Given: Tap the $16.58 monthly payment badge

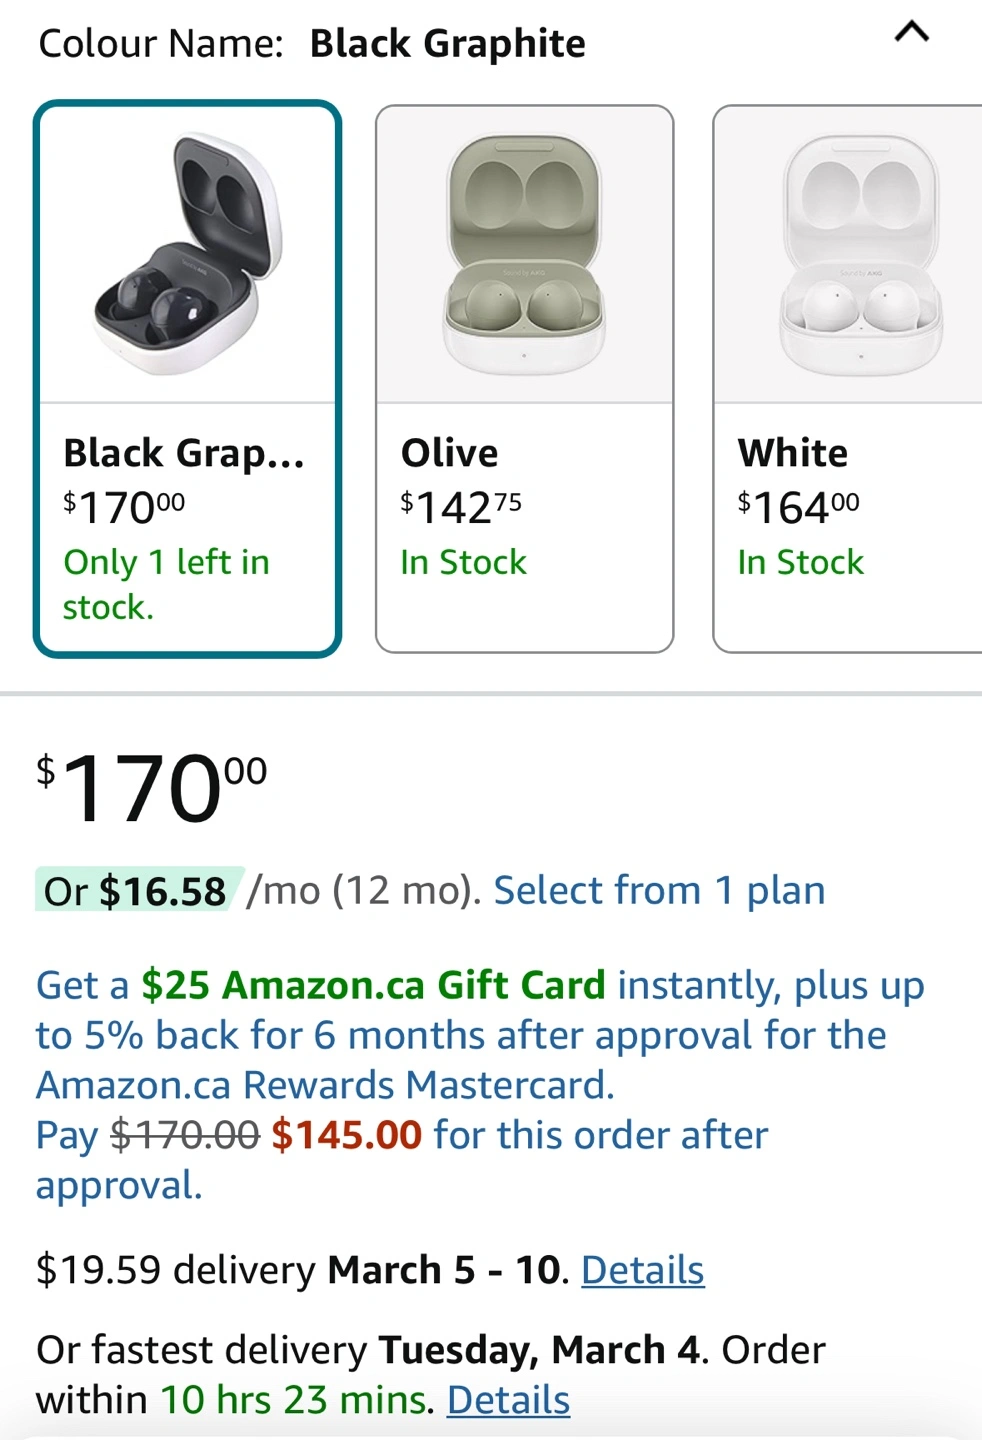Looking at the screenshot, I should 138,890.
